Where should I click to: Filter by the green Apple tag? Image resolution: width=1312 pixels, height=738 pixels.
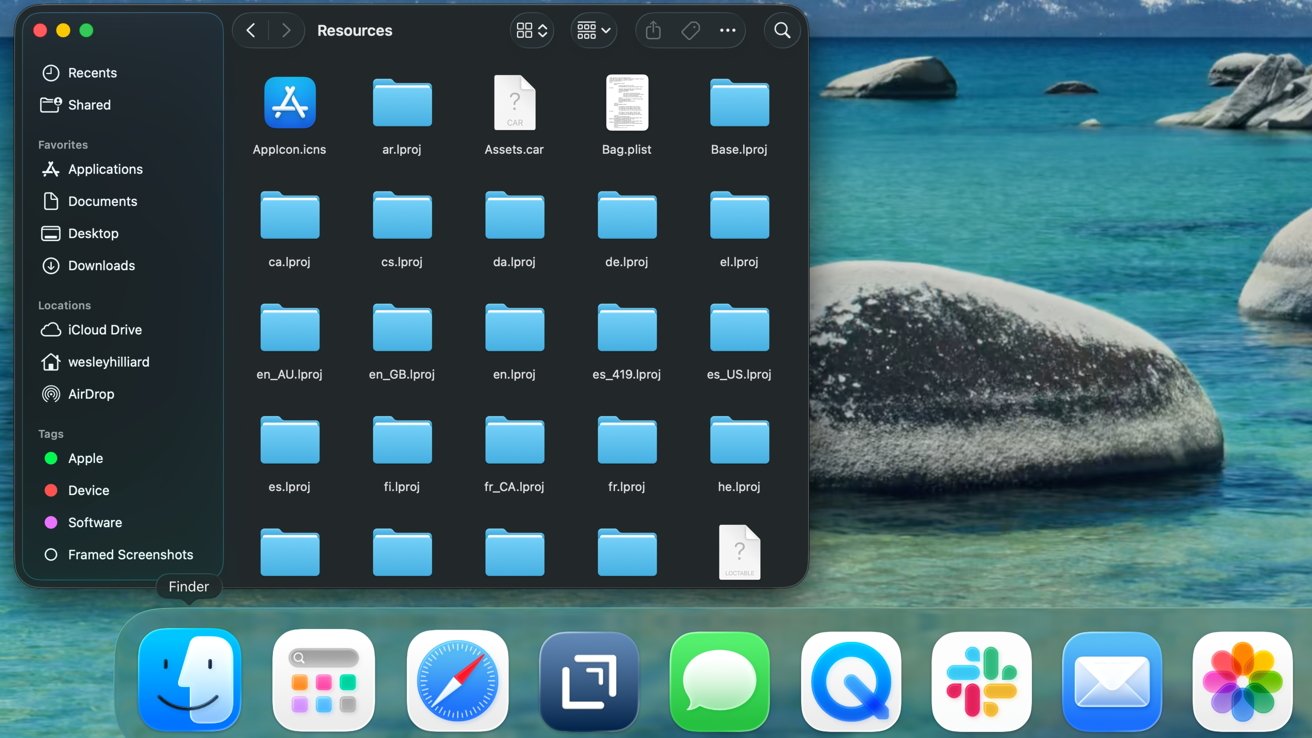85,458
